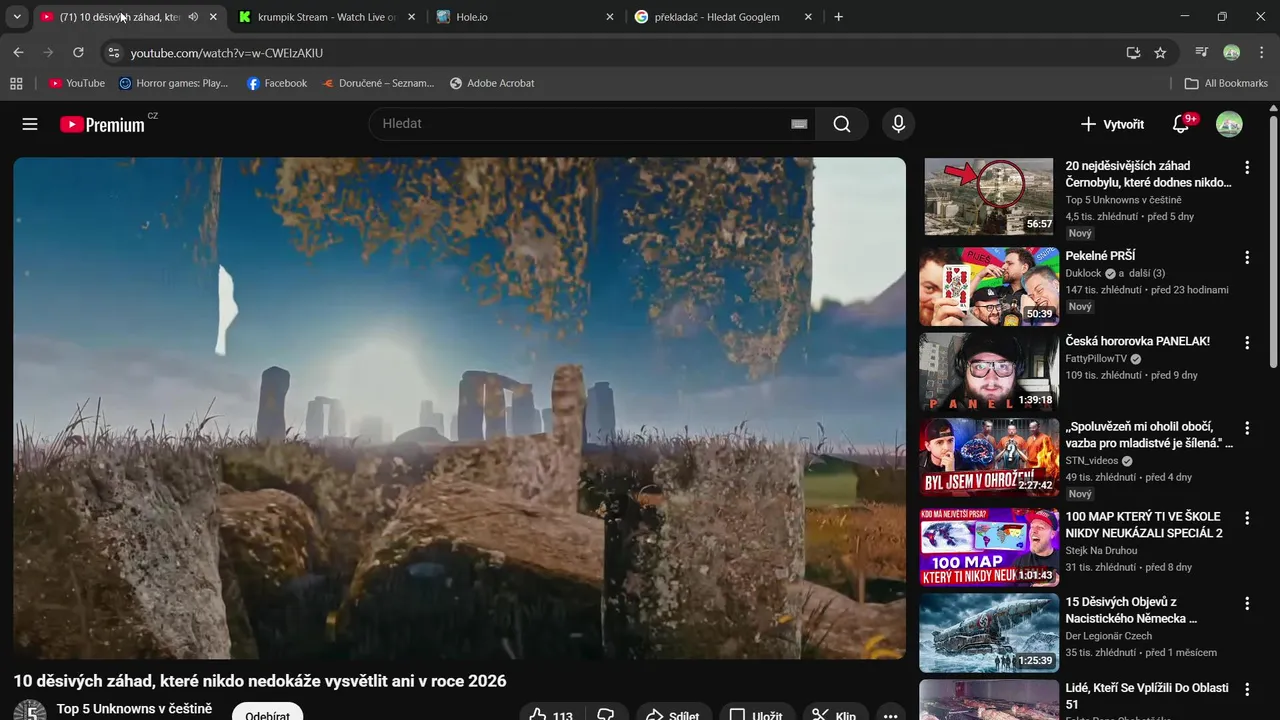
Task: Open Top 5 Unknowns v češtině channel
Action: click(x=134, y=709)
